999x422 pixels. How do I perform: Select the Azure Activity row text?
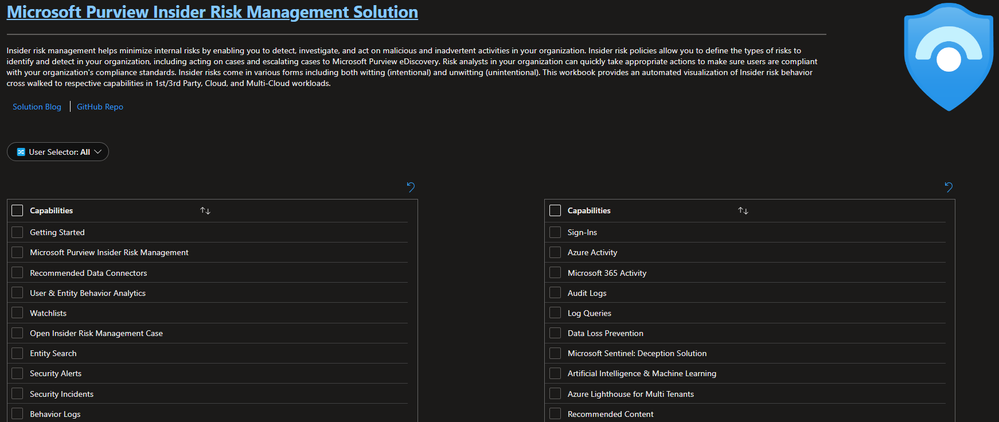pos(593,252)
